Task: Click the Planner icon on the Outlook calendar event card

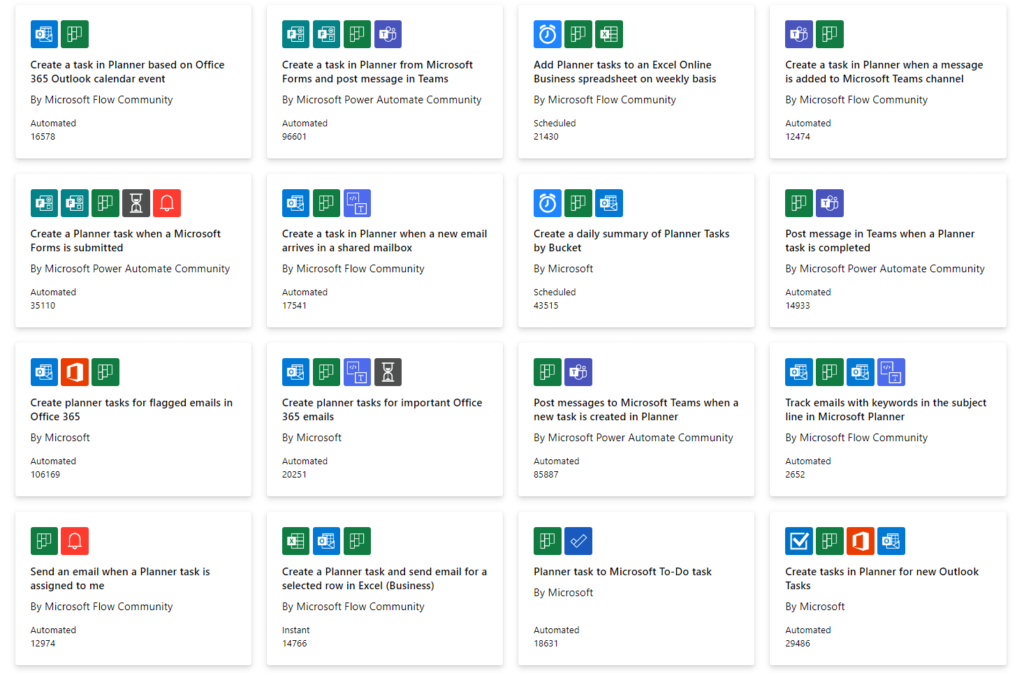Action: pyautogui.click(x=74, y=34)
